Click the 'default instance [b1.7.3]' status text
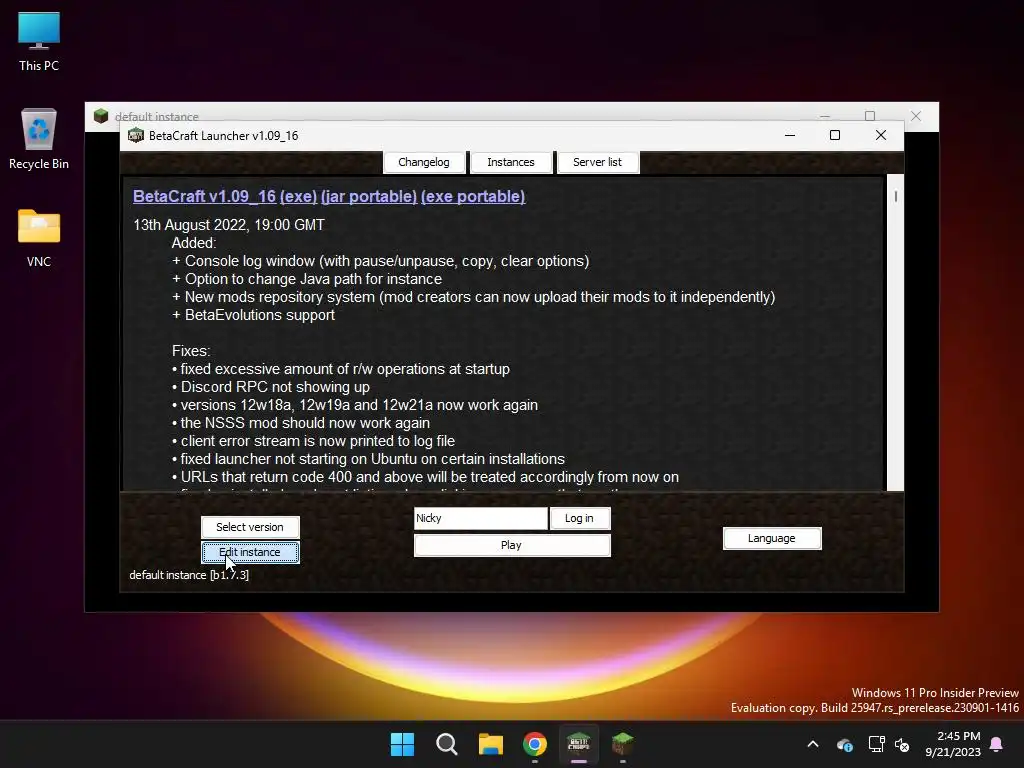 [x=189, y=575]
